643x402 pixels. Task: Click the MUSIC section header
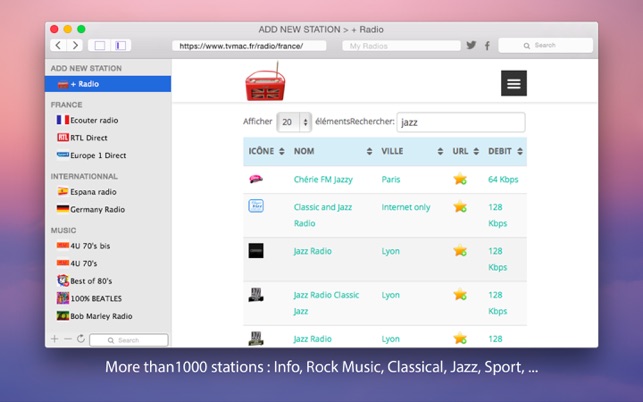point(64,230)
